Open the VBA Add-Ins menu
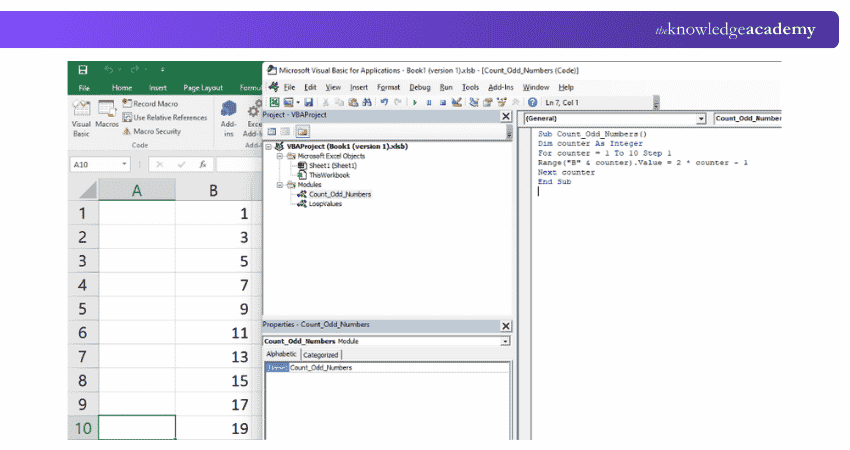 coord(500,87)
